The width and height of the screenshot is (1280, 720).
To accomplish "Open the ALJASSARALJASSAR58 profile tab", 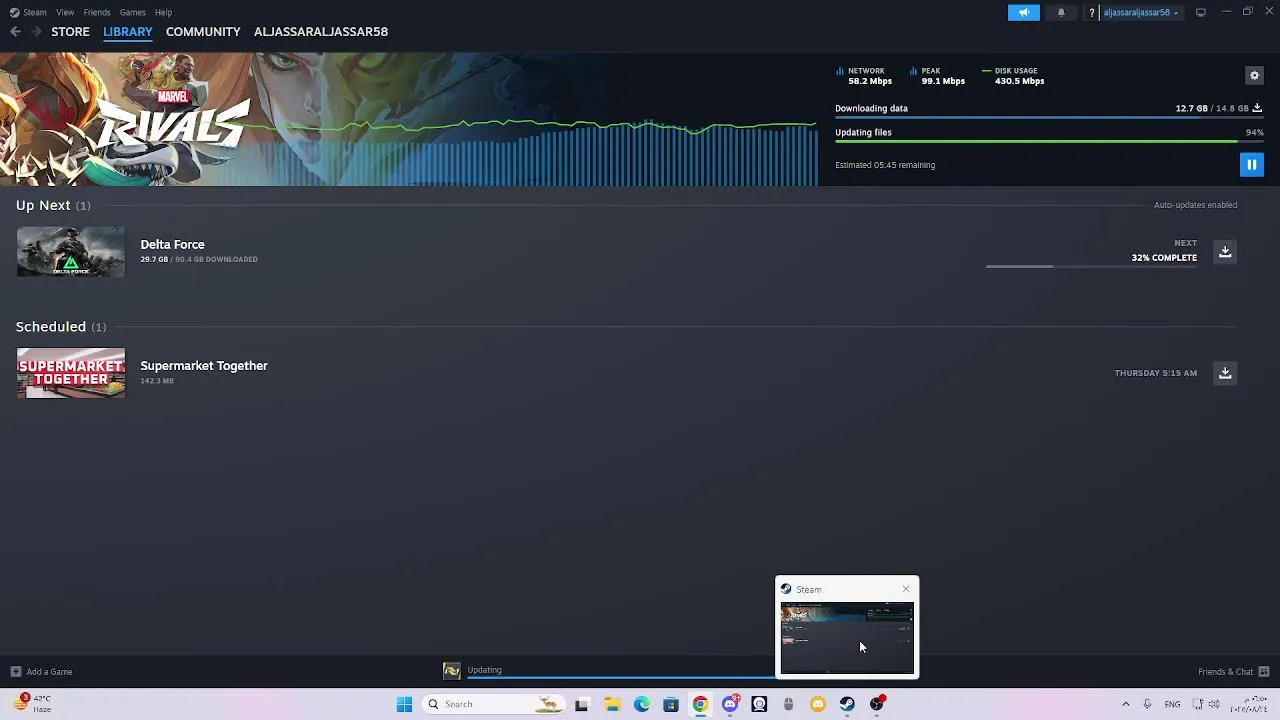I will point(321,31).
